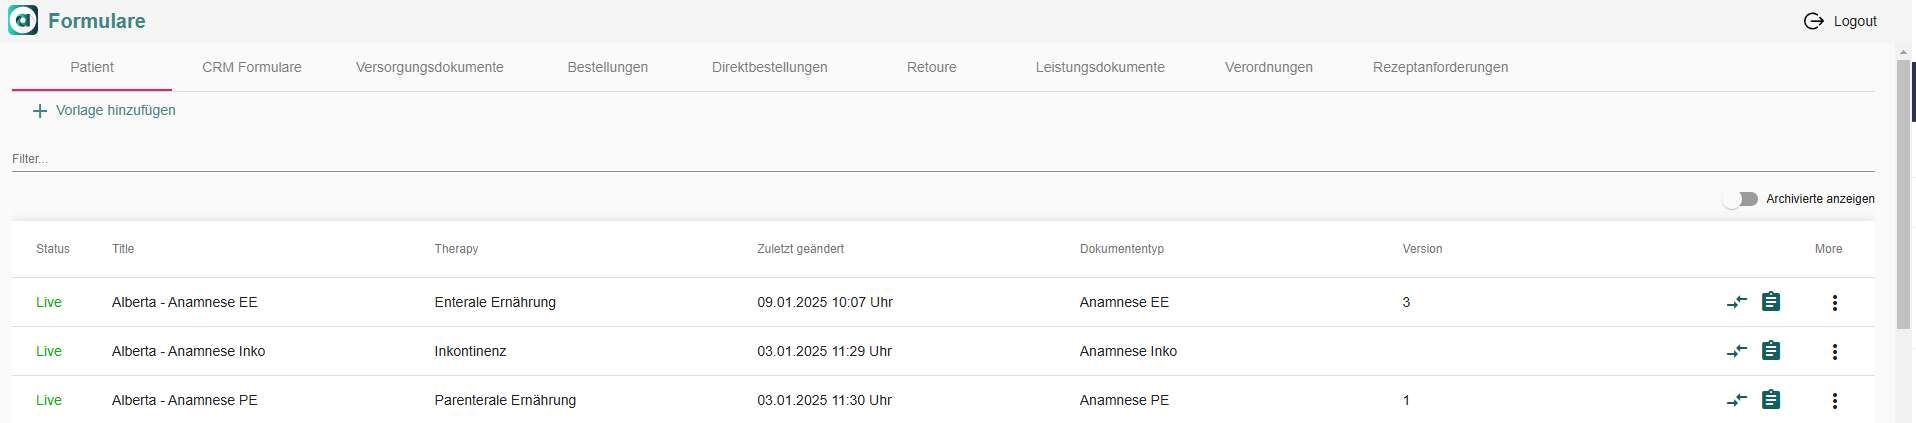
Task: Go to the Rezeptanforderungen tab
Action: [1440, 67]
